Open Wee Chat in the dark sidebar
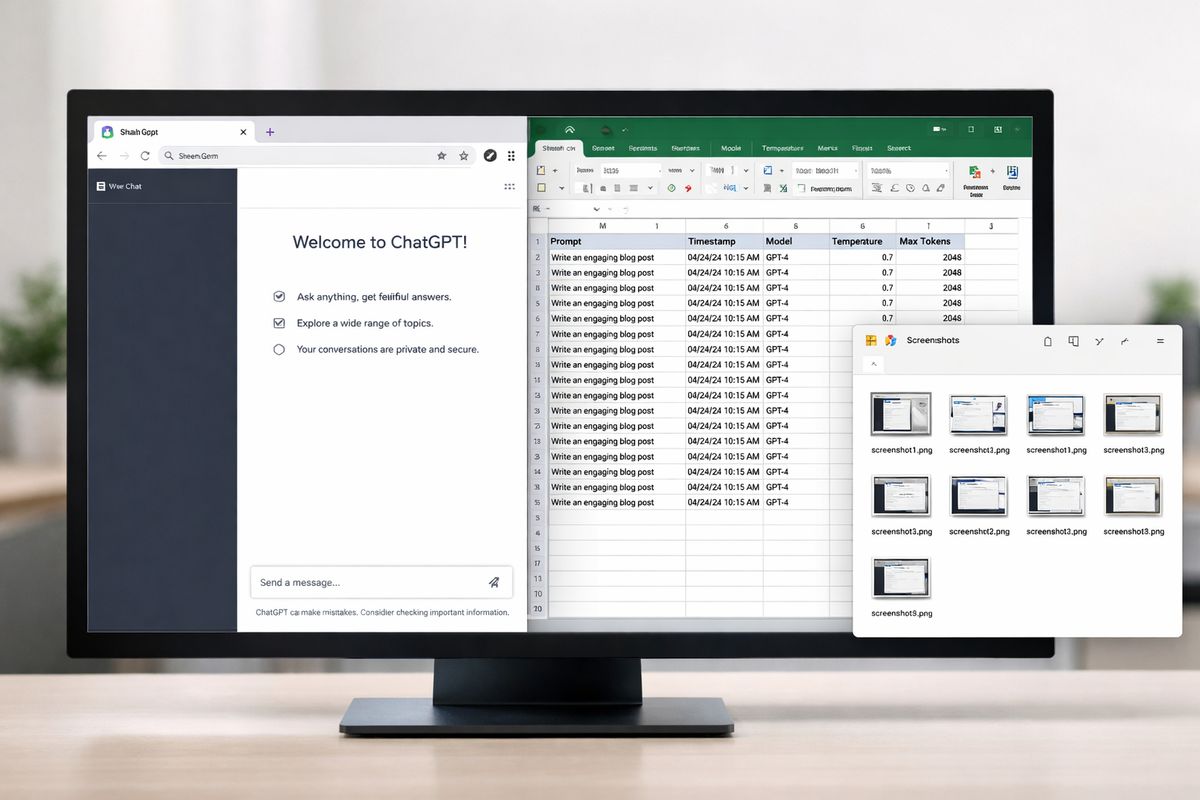The width and height of the screenshot is (1200, 800). tap(119, 186)
